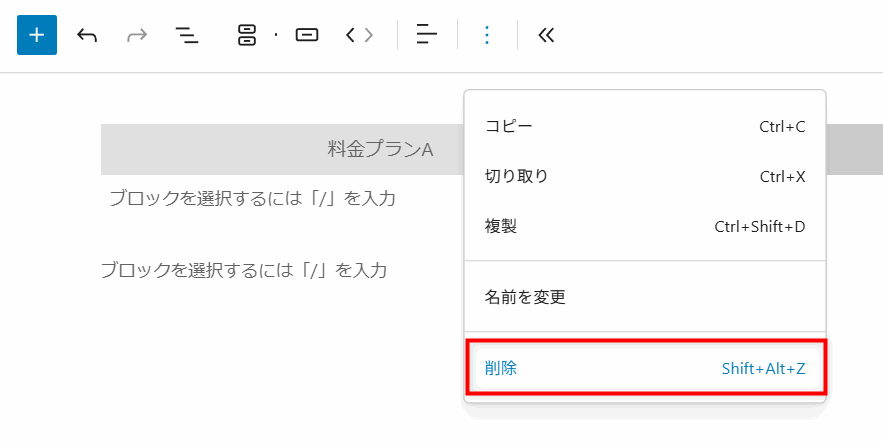
Task: Collapse the block toolbar with double chevron
Action: pyautogui.click(x=546, y=35)
